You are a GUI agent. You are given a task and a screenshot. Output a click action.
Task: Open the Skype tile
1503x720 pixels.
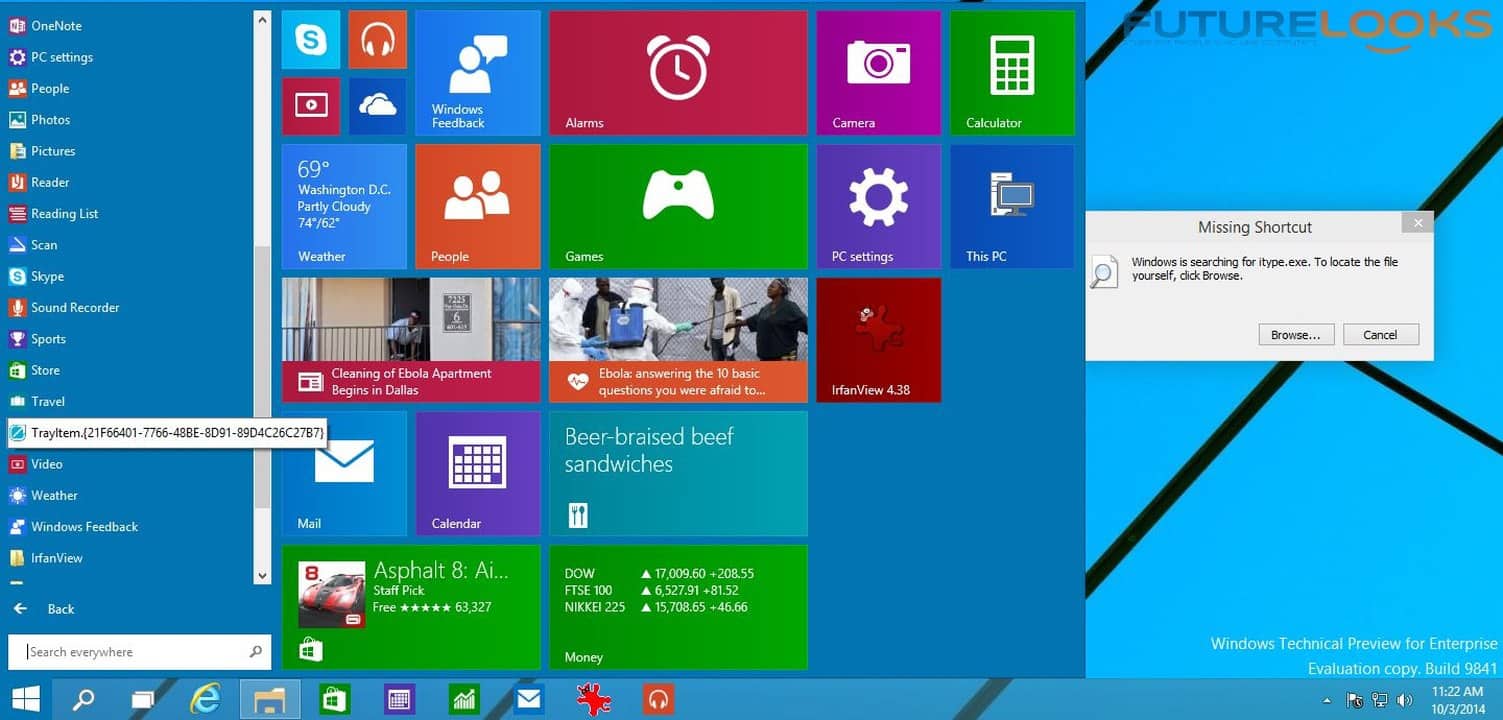[x=311, y=40]
